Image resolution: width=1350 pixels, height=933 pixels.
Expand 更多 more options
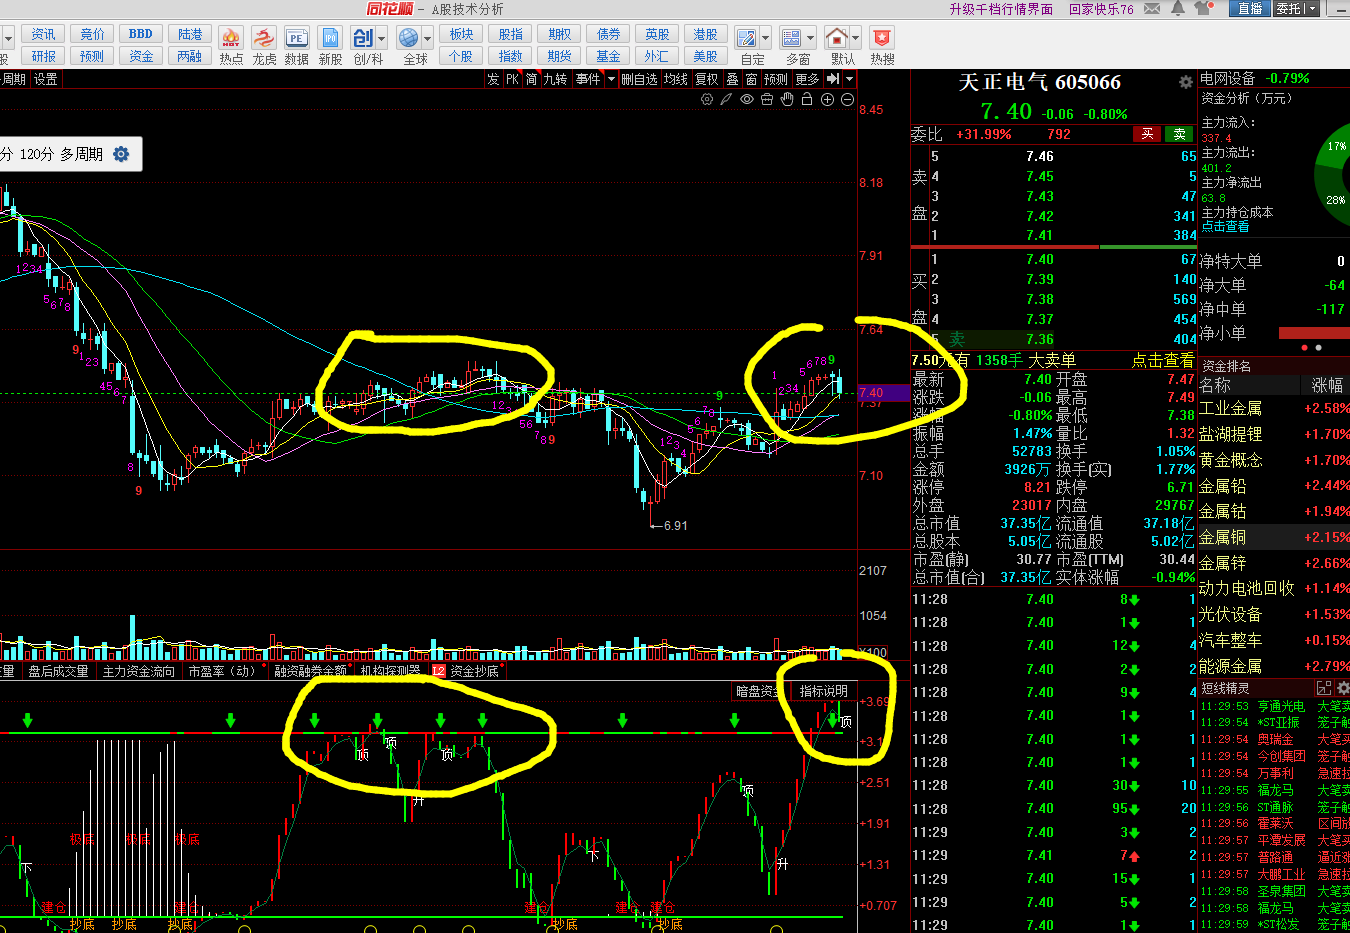click(x=808, y=79)
